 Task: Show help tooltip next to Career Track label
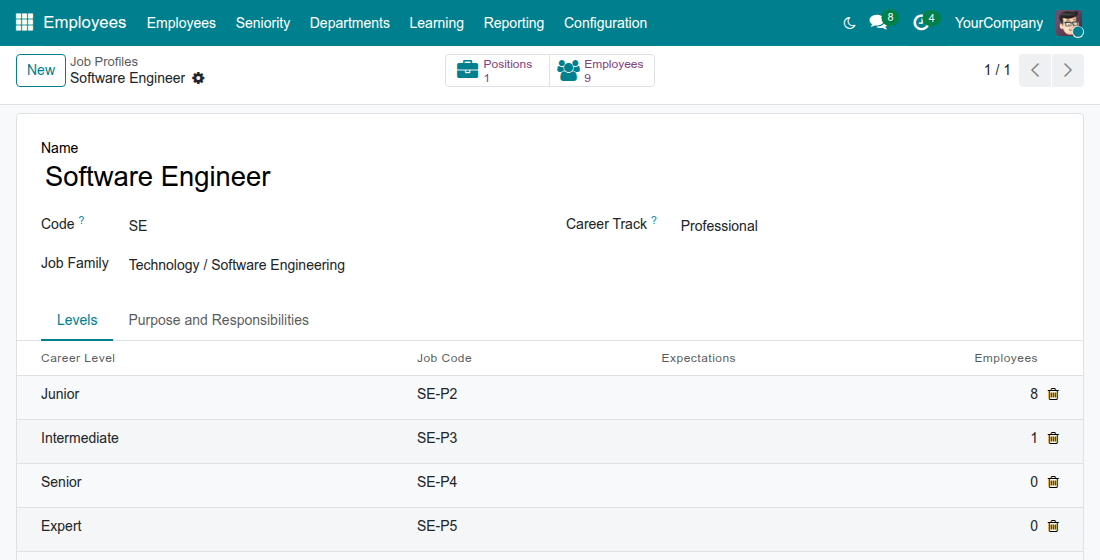pyautogui.click(x=654, y=220)
